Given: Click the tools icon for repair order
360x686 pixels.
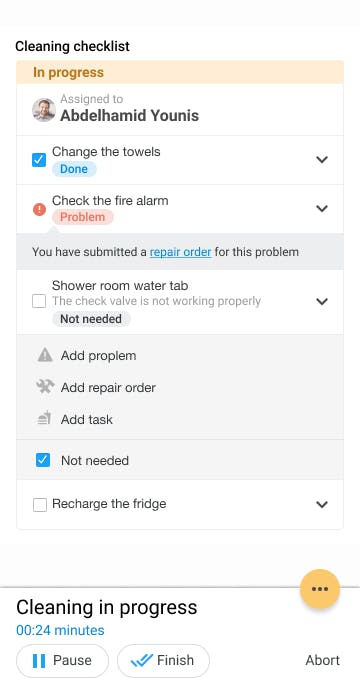Looking at the screenshot, I should (45, 387).
